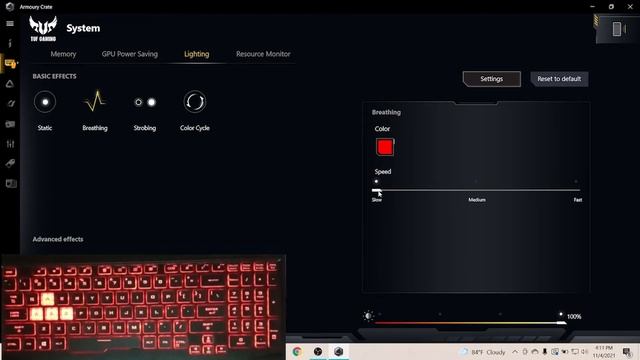Choose the Strobing lighting effect
Screen dimensions: 640x360
click(145, 102)
